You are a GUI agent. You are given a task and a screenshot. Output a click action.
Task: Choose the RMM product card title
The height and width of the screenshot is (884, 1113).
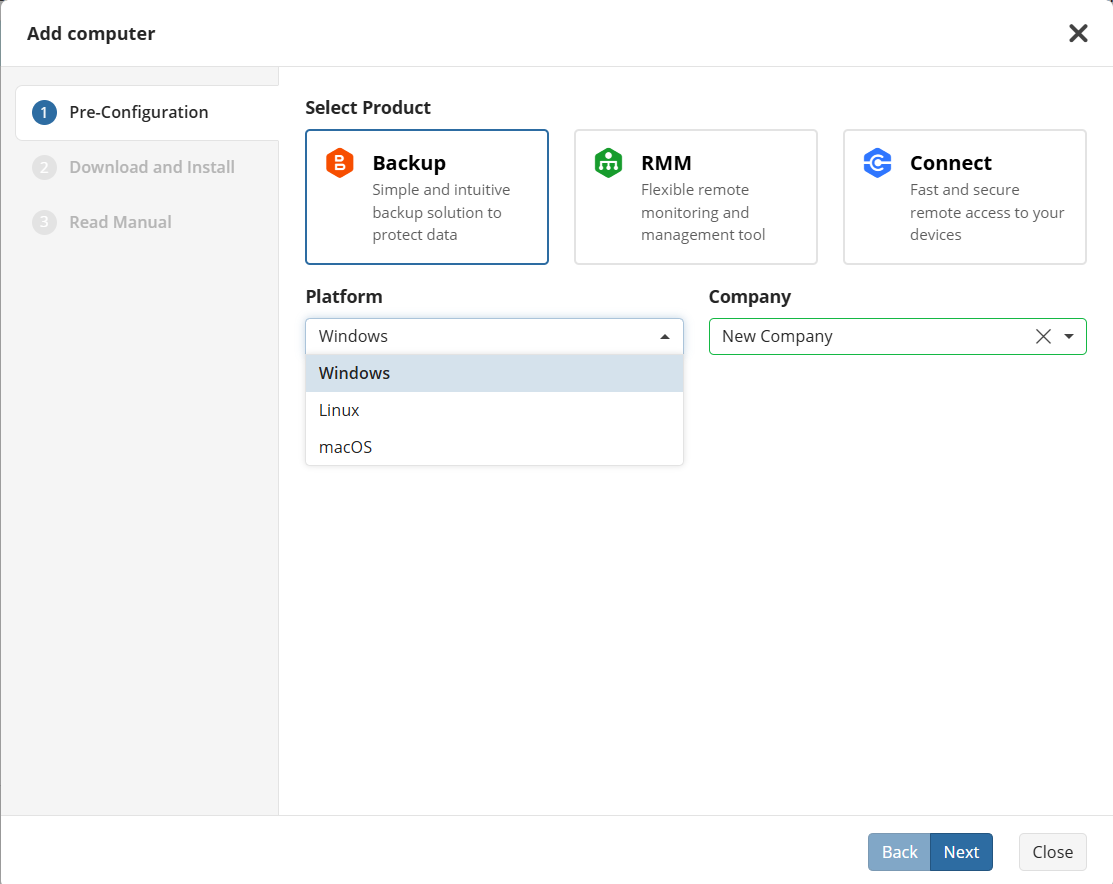click(666, 163)
